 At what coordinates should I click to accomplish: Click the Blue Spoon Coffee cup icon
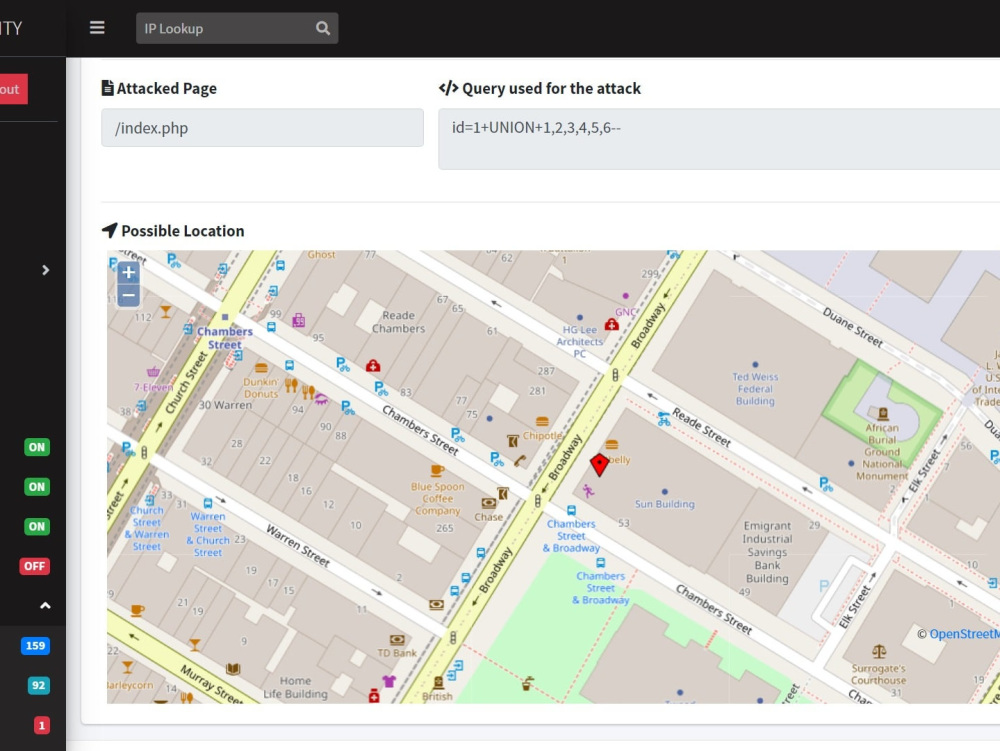click(x=437, y=470)
